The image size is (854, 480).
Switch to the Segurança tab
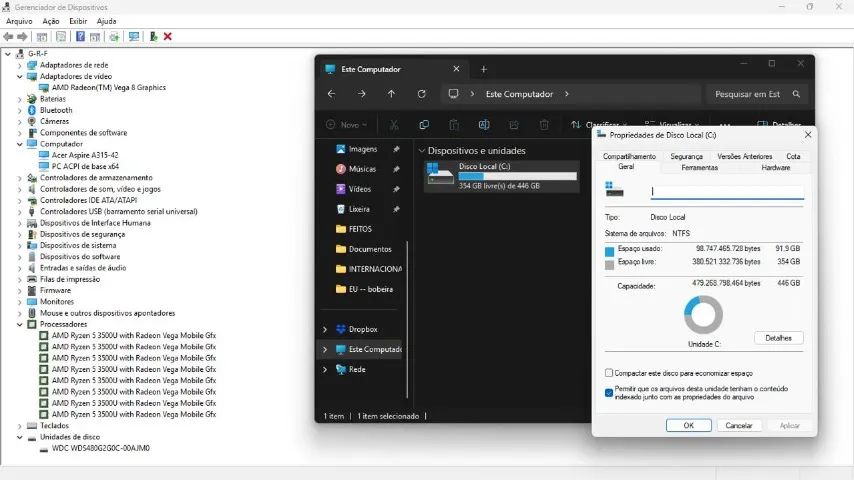click(686, 156)
